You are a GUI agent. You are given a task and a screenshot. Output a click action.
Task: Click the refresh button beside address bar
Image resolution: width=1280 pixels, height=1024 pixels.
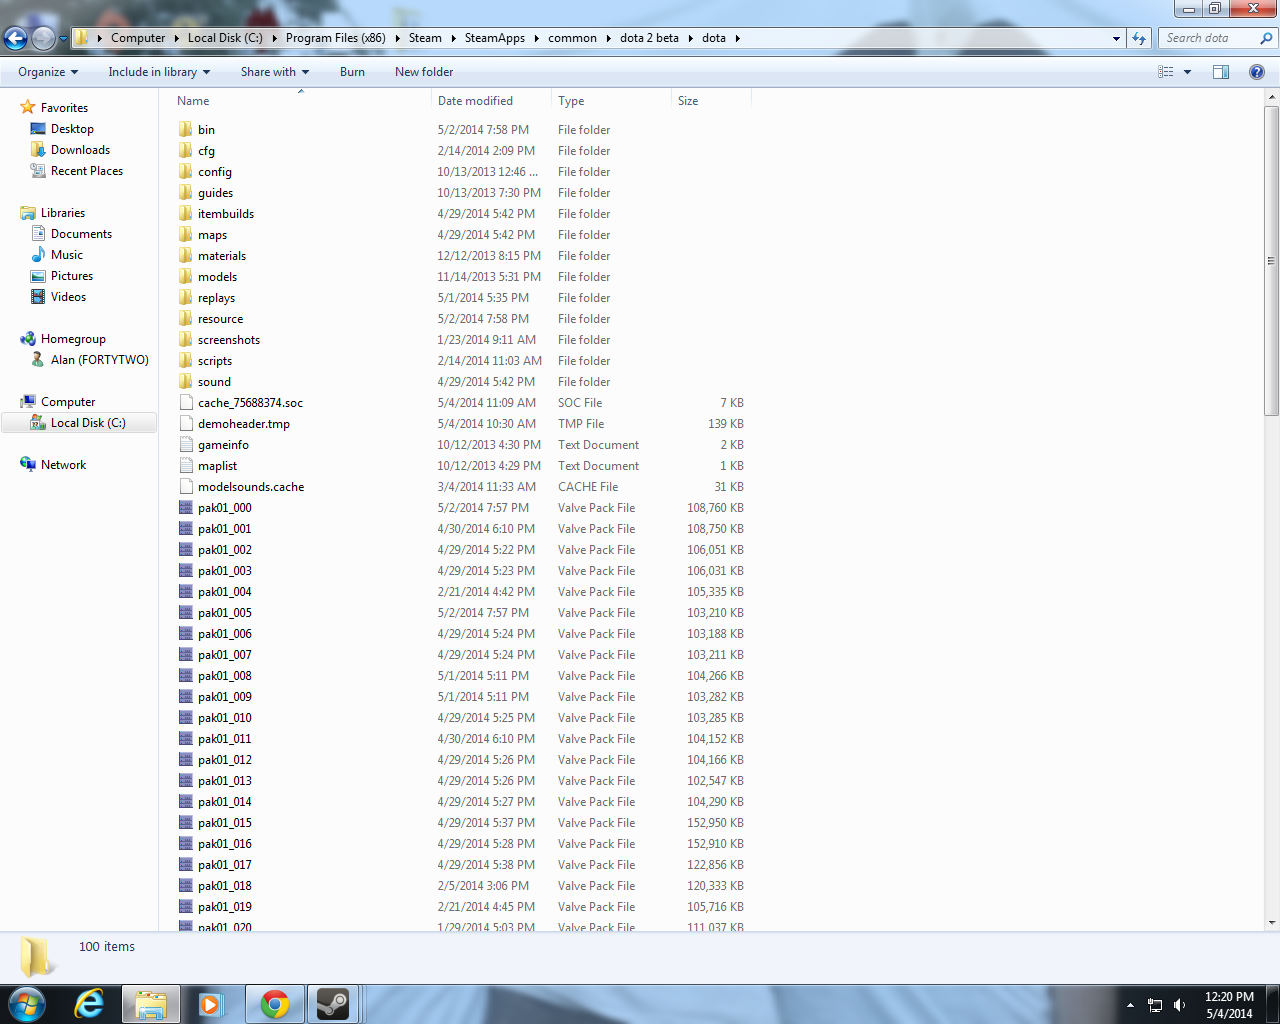click(x=1139, y=38)
